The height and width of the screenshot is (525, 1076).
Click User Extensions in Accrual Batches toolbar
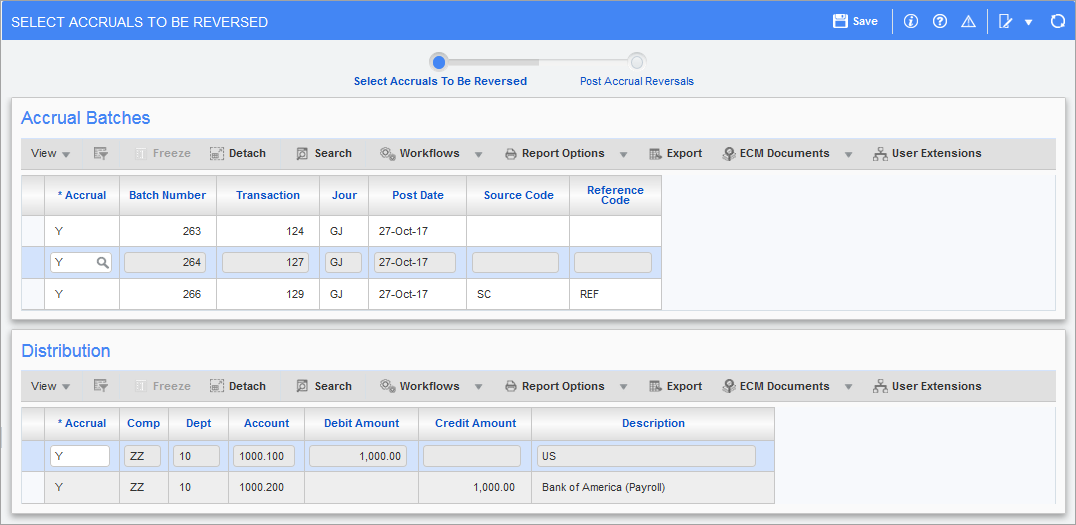(927, 154)
